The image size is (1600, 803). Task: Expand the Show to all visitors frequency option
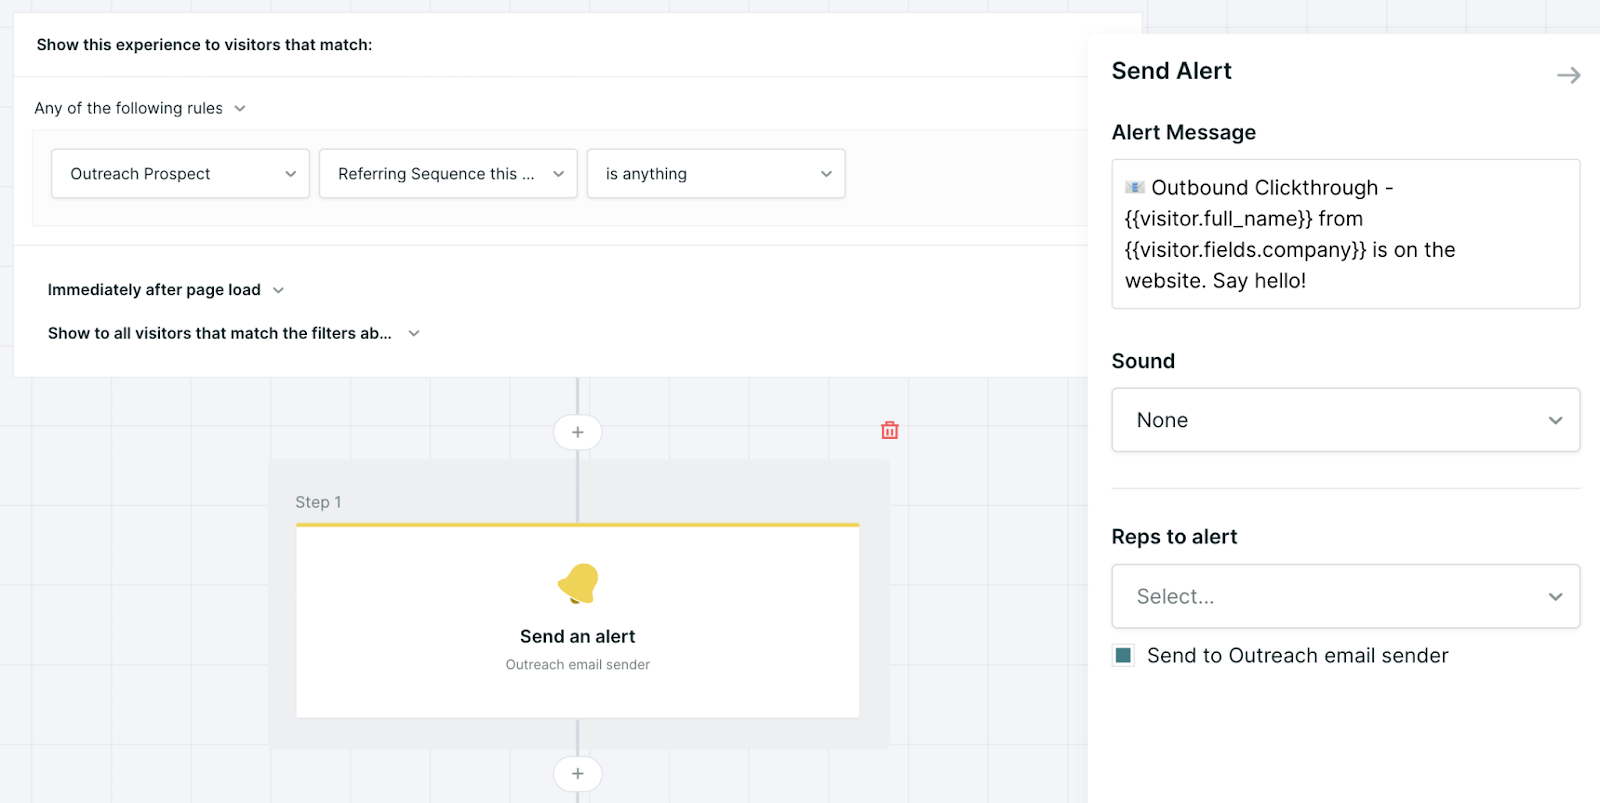[234, 333]
